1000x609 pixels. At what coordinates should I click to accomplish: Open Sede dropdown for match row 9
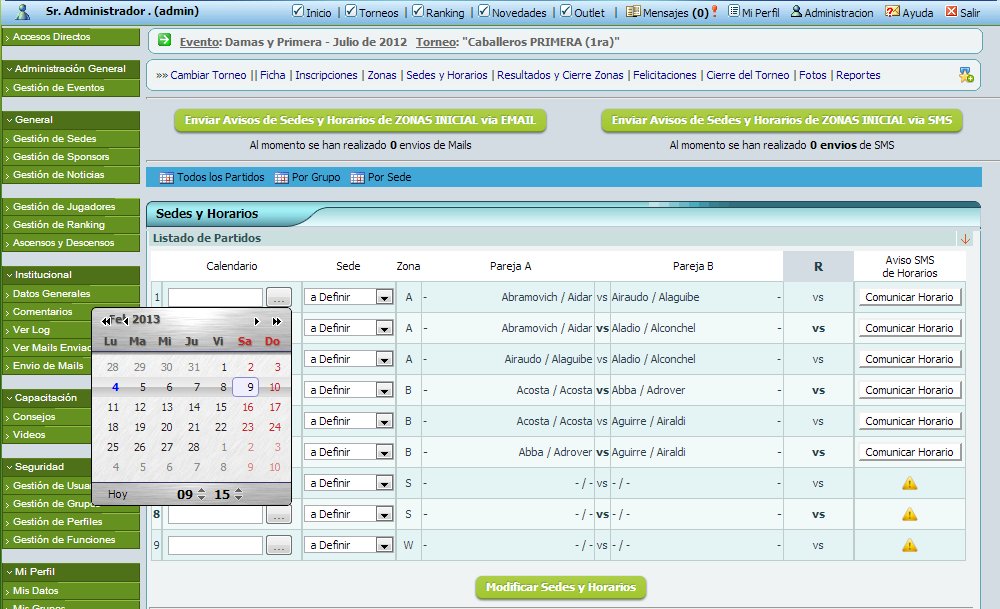[x=384, y=546]
